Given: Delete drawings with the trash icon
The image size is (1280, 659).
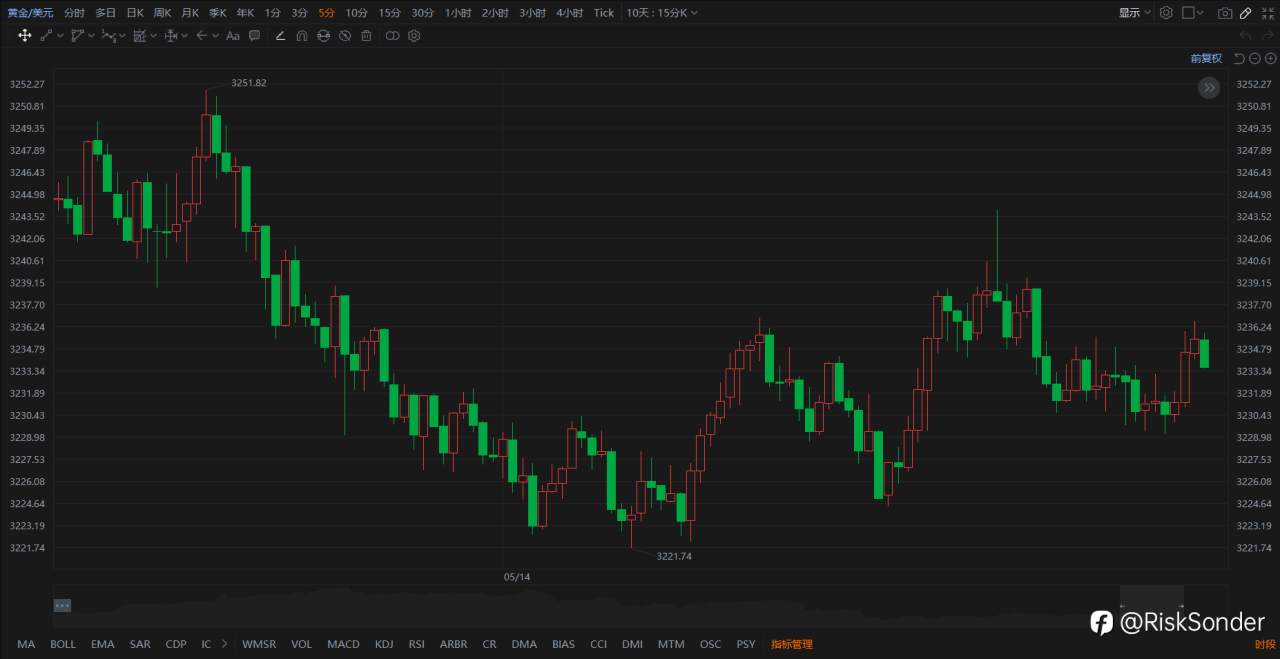Looking at the screenshot, I should tap(366, 36).
